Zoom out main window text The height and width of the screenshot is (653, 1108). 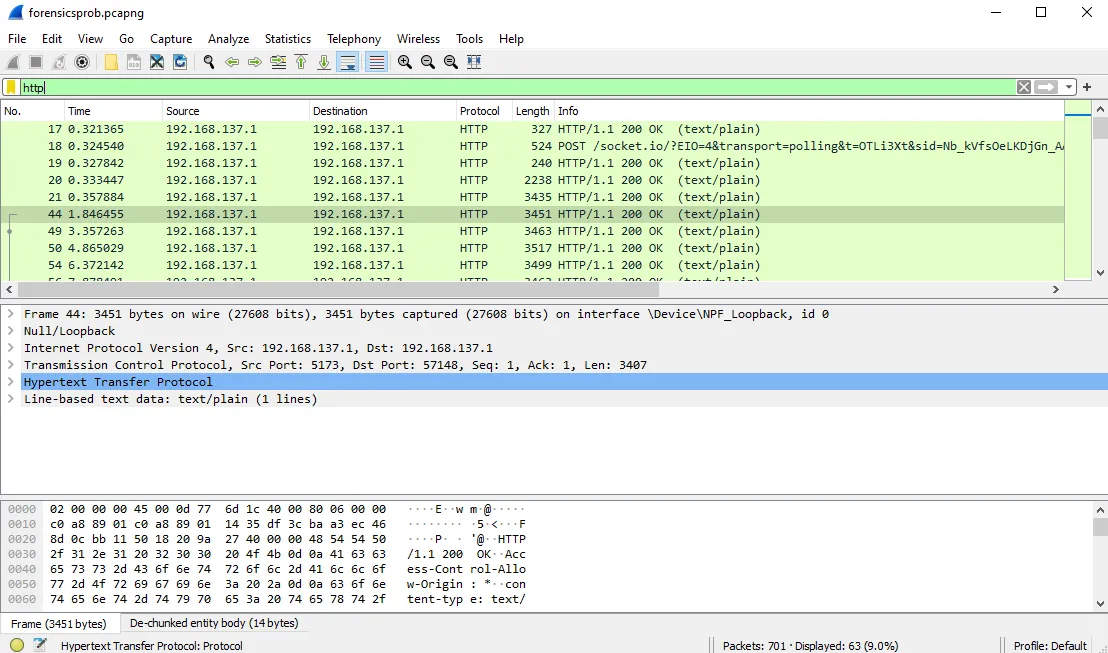coord(428,62)
